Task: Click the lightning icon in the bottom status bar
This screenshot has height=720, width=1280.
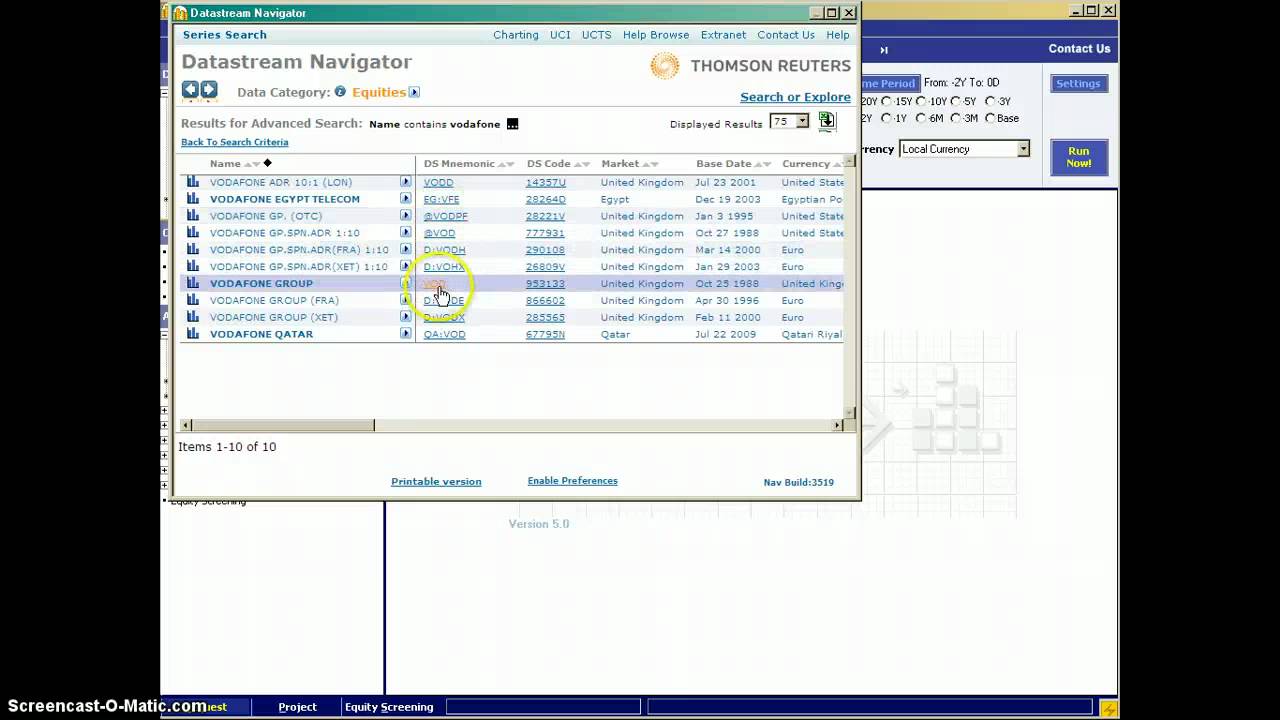Action: click(x=1109, y=709)
